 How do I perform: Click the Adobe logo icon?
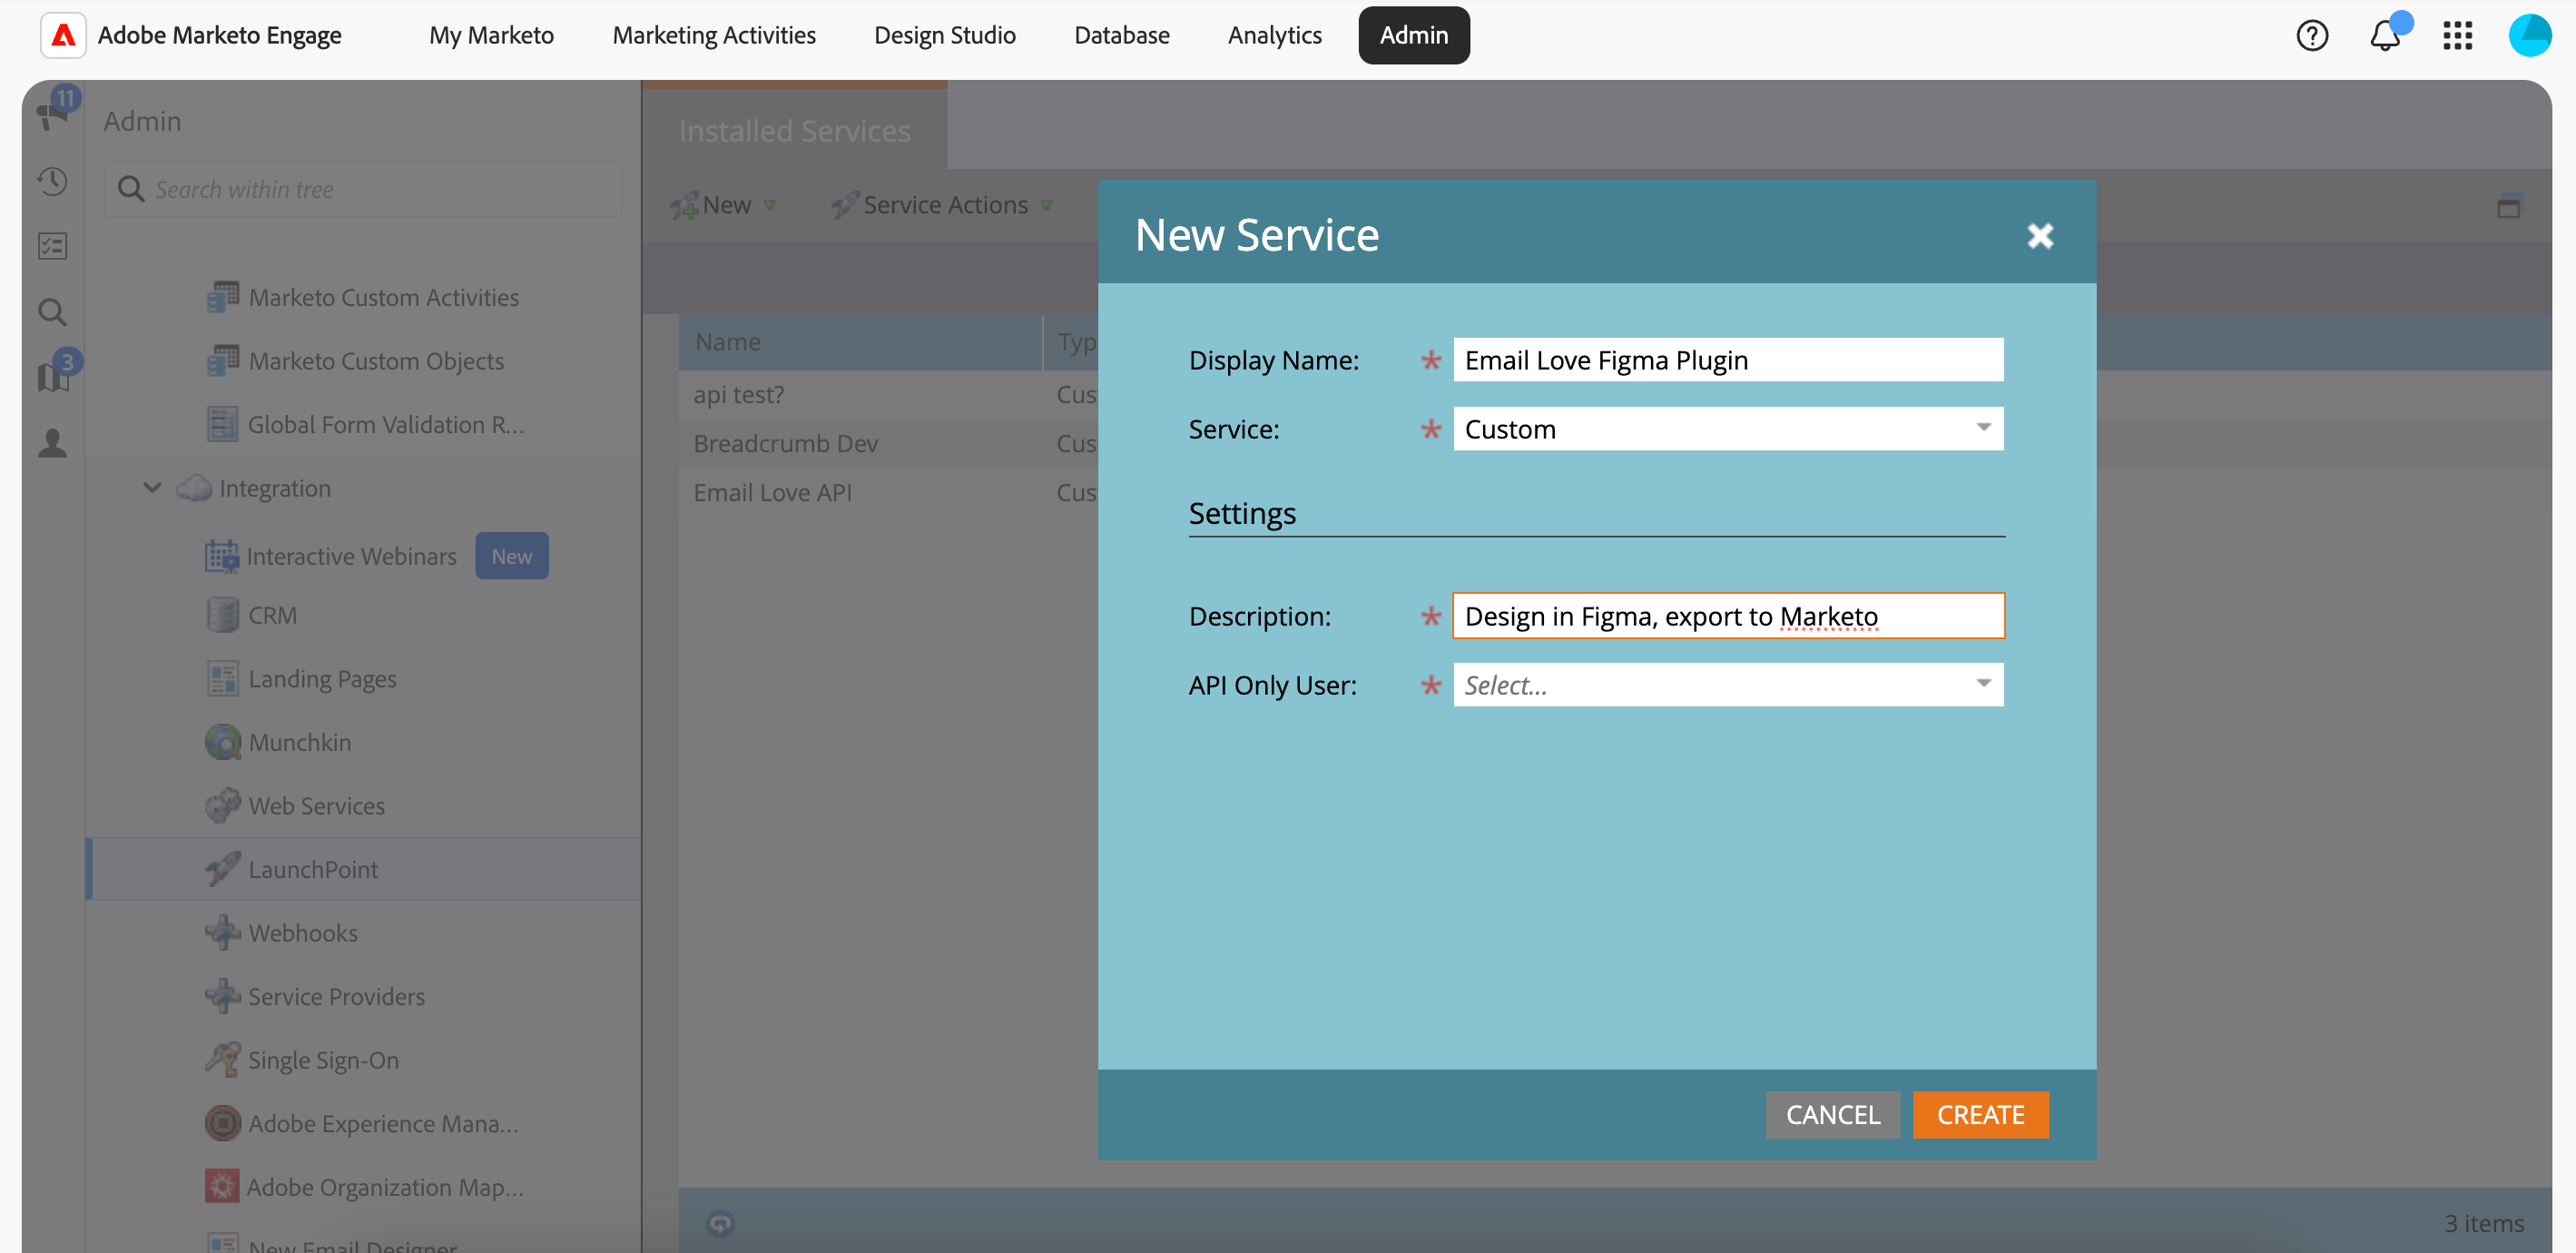(x=63, y=35)
